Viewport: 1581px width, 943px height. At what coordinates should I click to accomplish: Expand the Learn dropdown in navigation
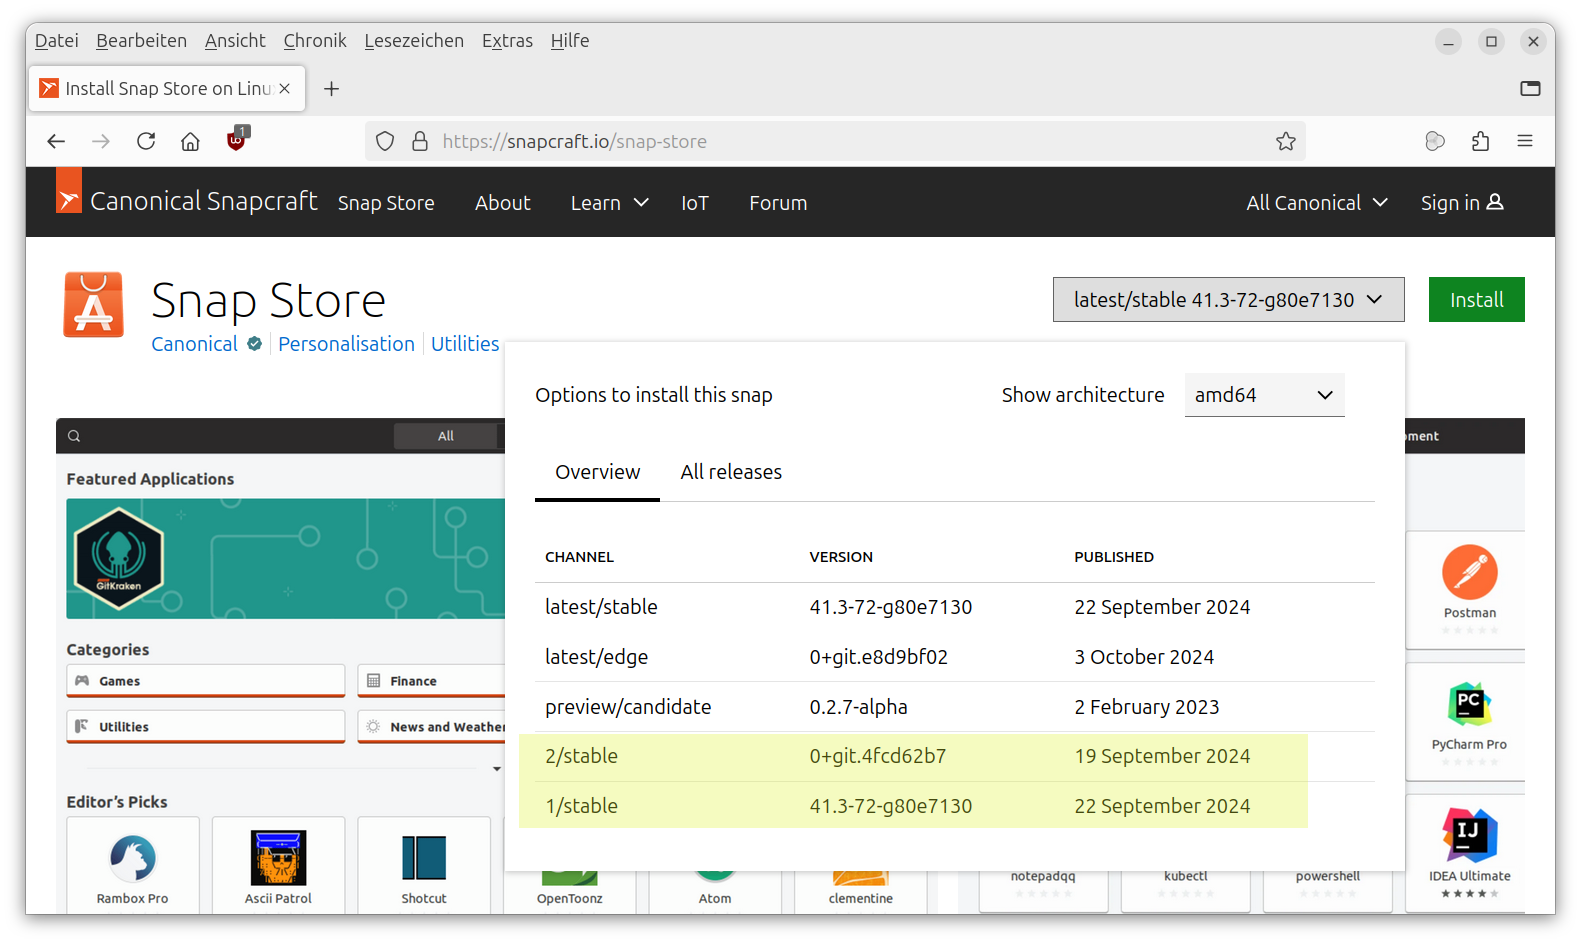(609, 203)
